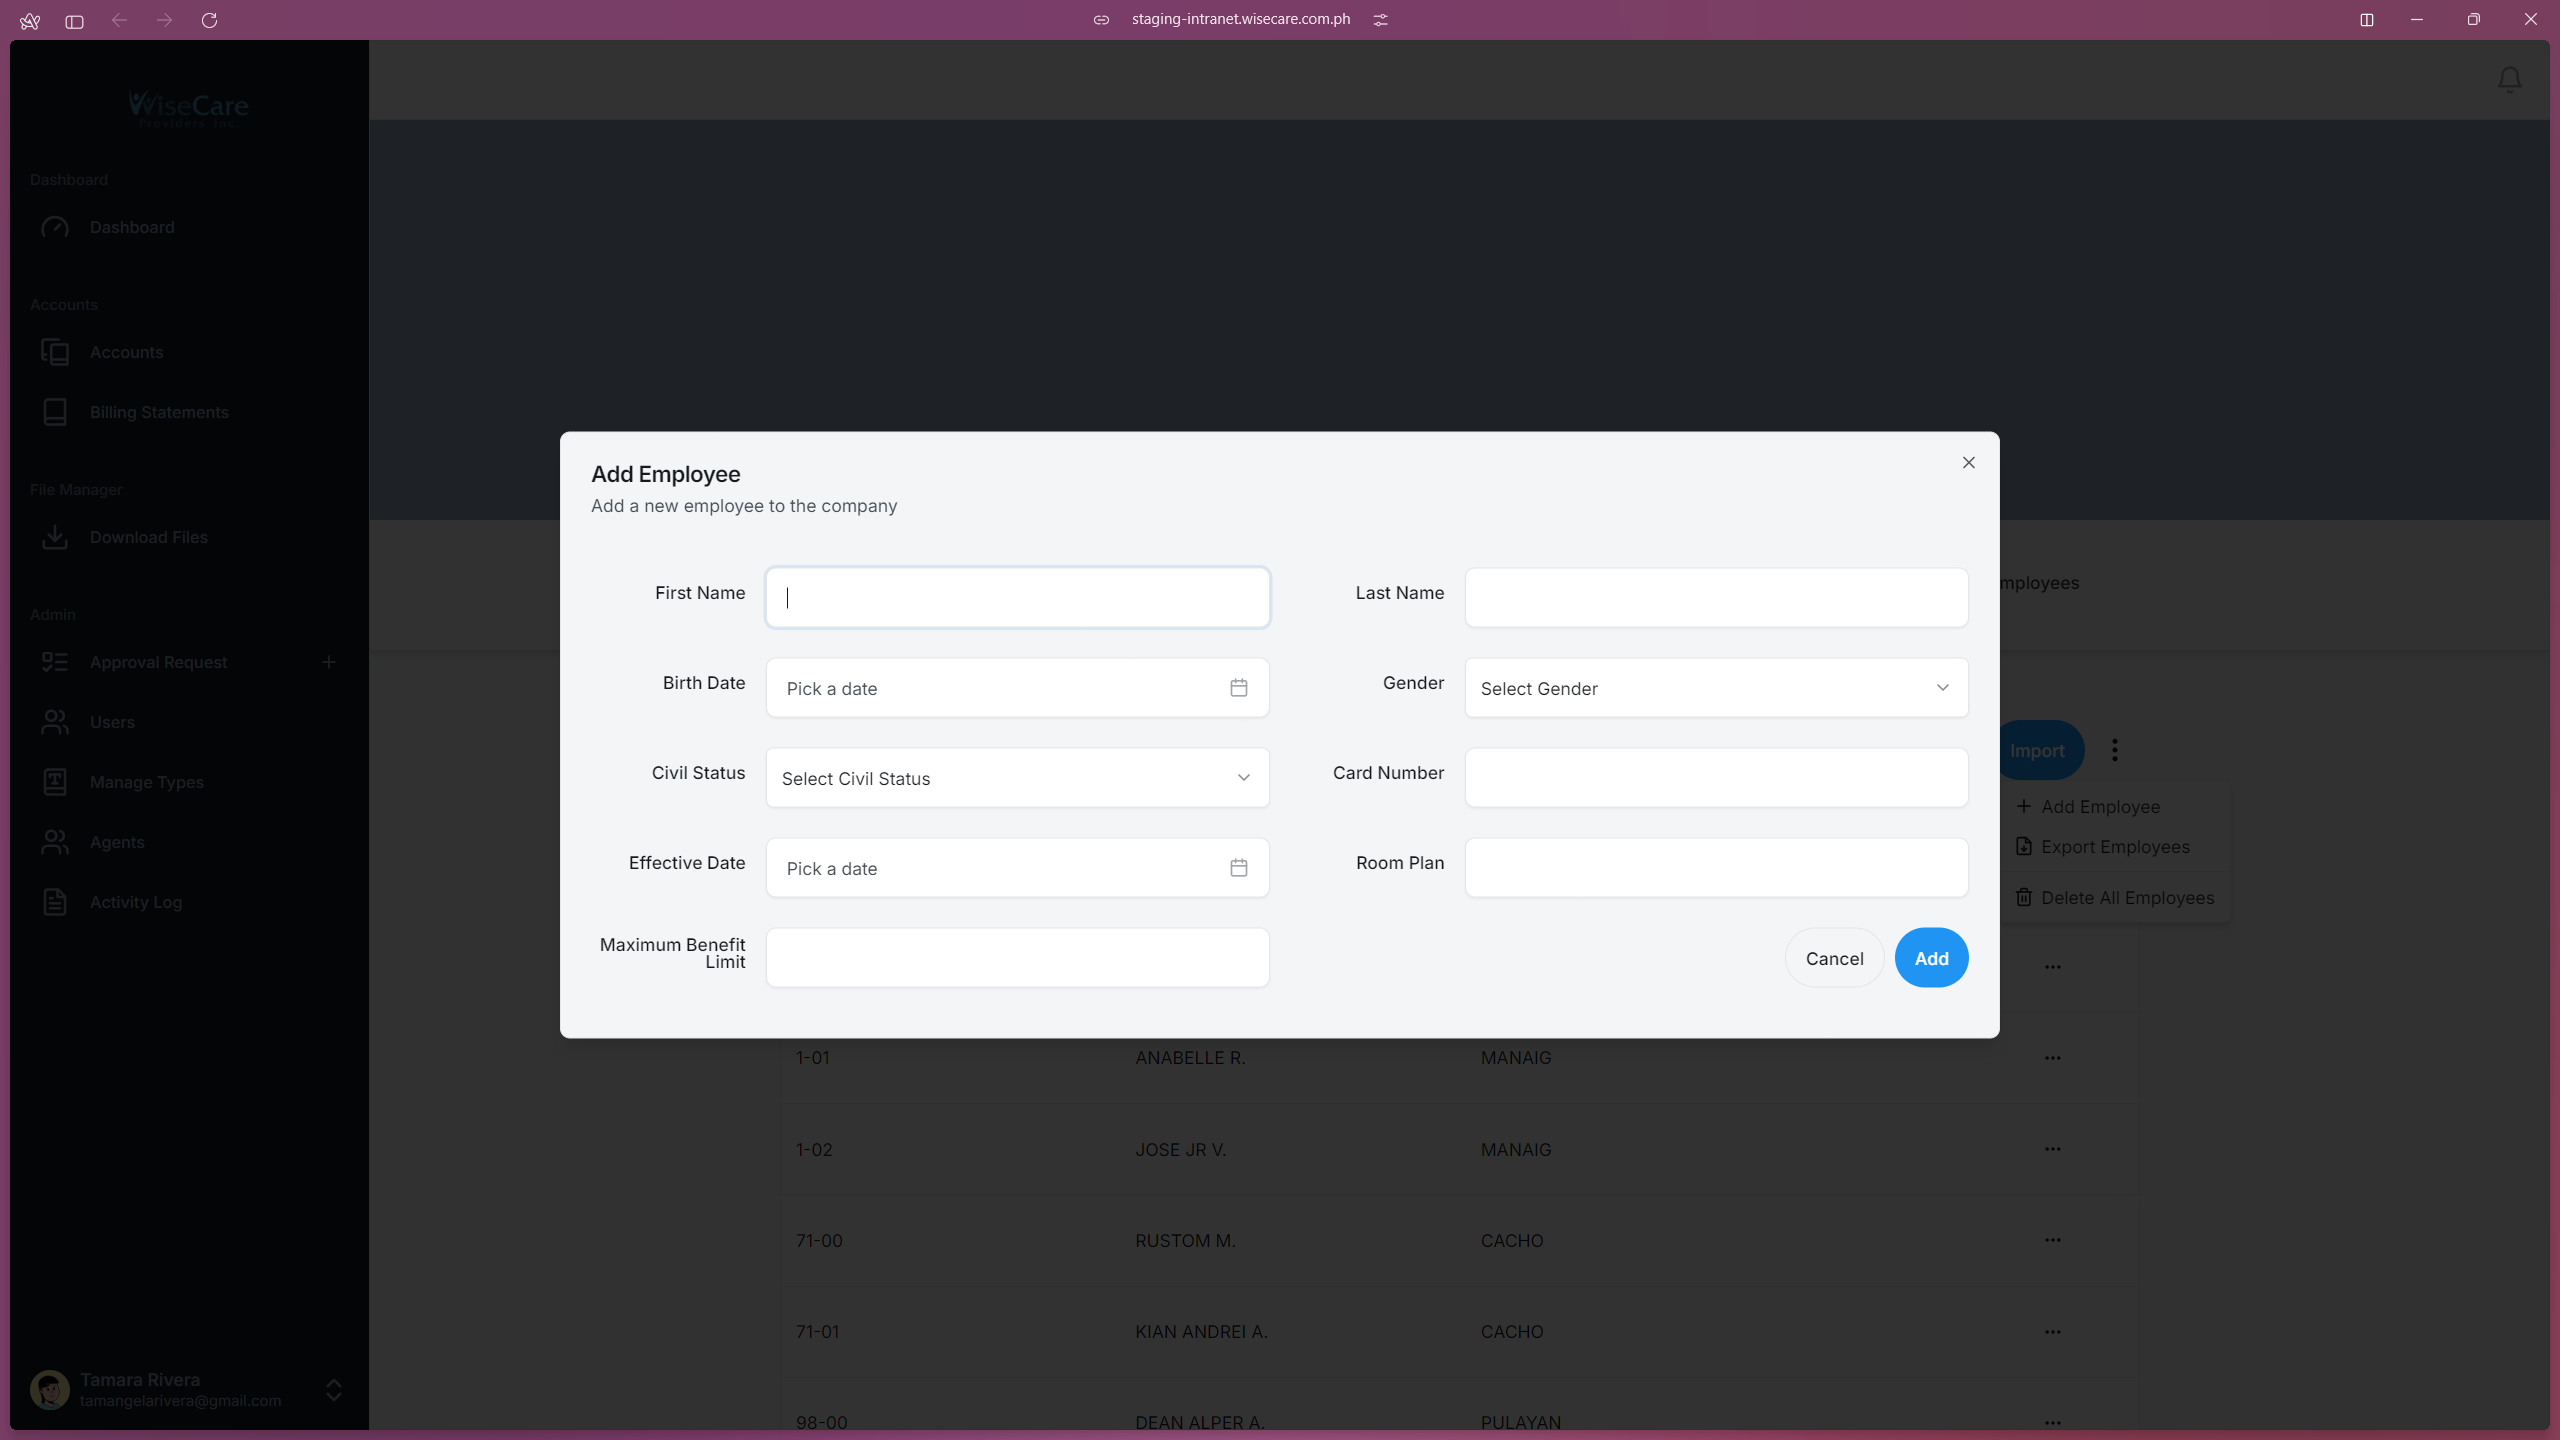The width and height of the screenshot is (2560, 1440).
Task: Expand the Tamara Rivera account switcher
Action: tap(333, 1390)
